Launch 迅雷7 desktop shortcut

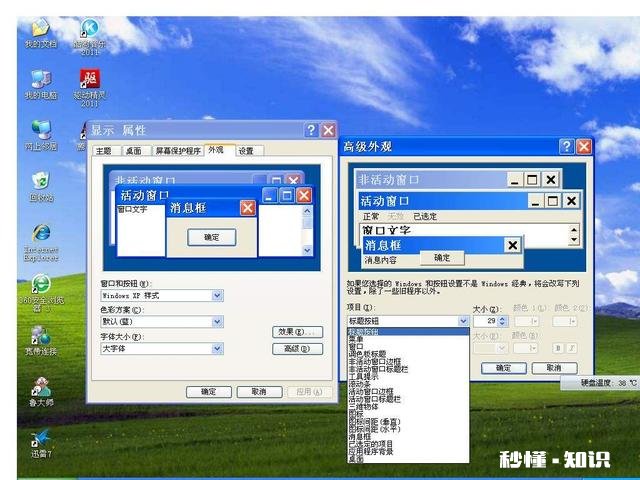40,440
